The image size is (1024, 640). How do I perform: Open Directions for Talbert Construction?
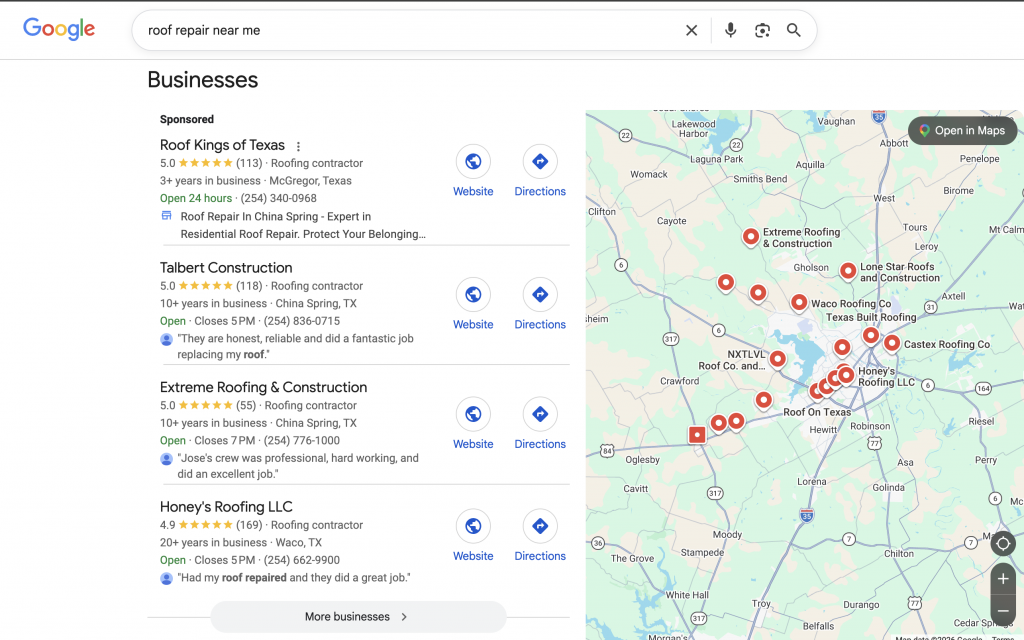(x=540, y=294)
